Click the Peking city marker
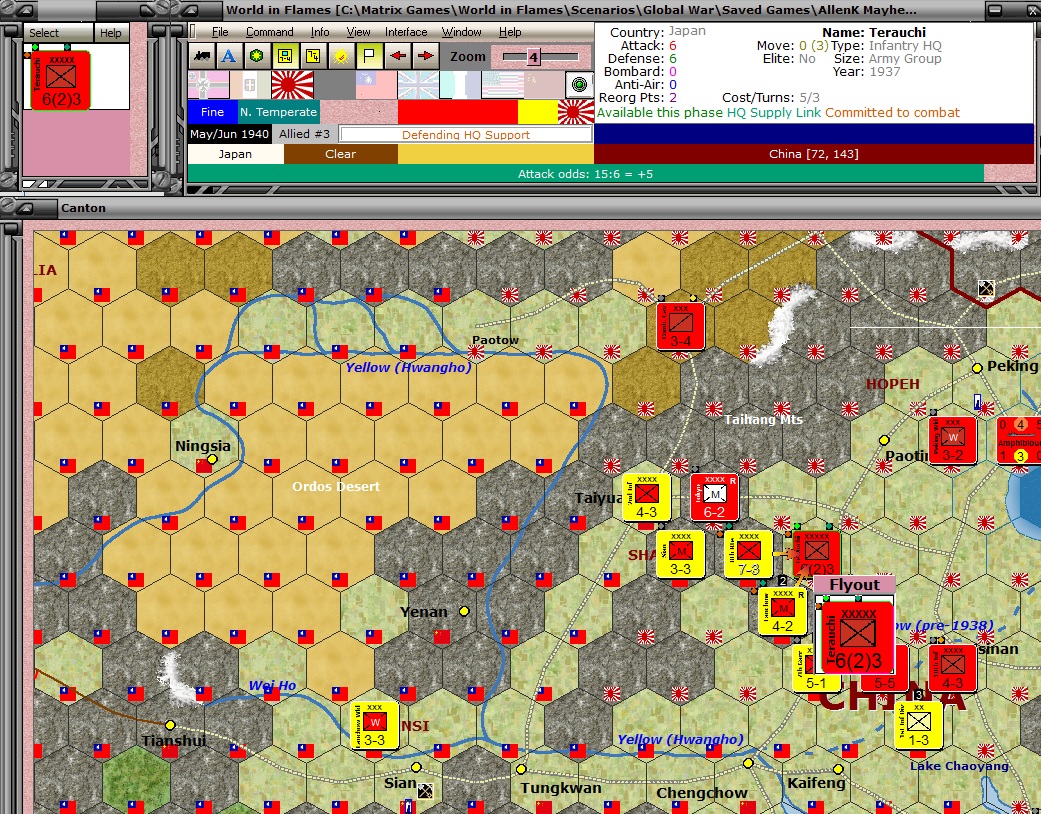This screenshot has height=814, width=1041. pos(977,368)
